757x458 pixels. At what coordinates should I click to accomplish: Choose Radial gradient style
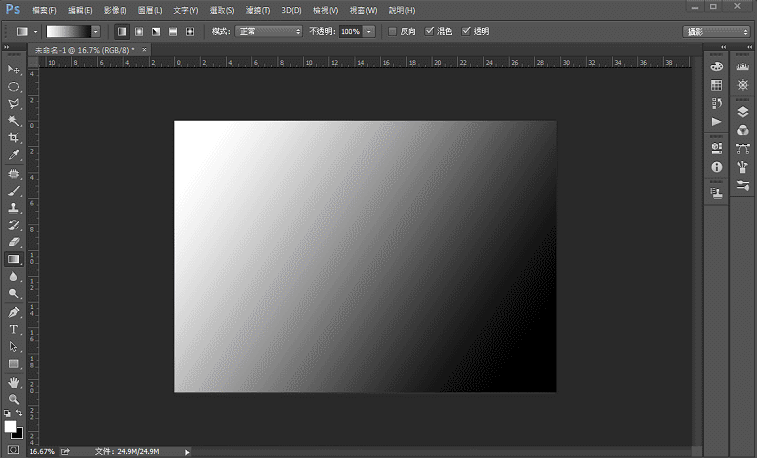pyautogui.click(x=139, y=31)
